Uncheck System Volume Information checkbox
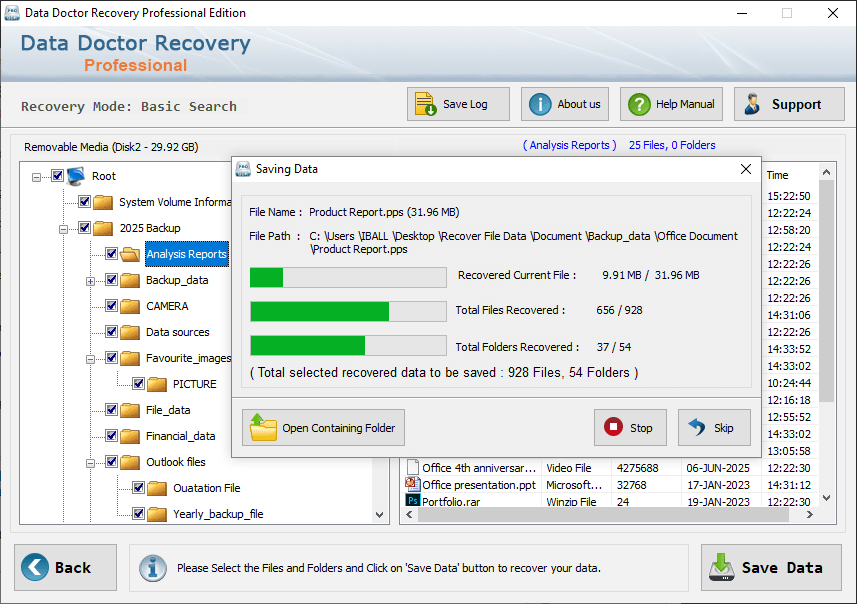Image resolution: width=857 pixels, height=604 pixels. (x=84, y=201)
